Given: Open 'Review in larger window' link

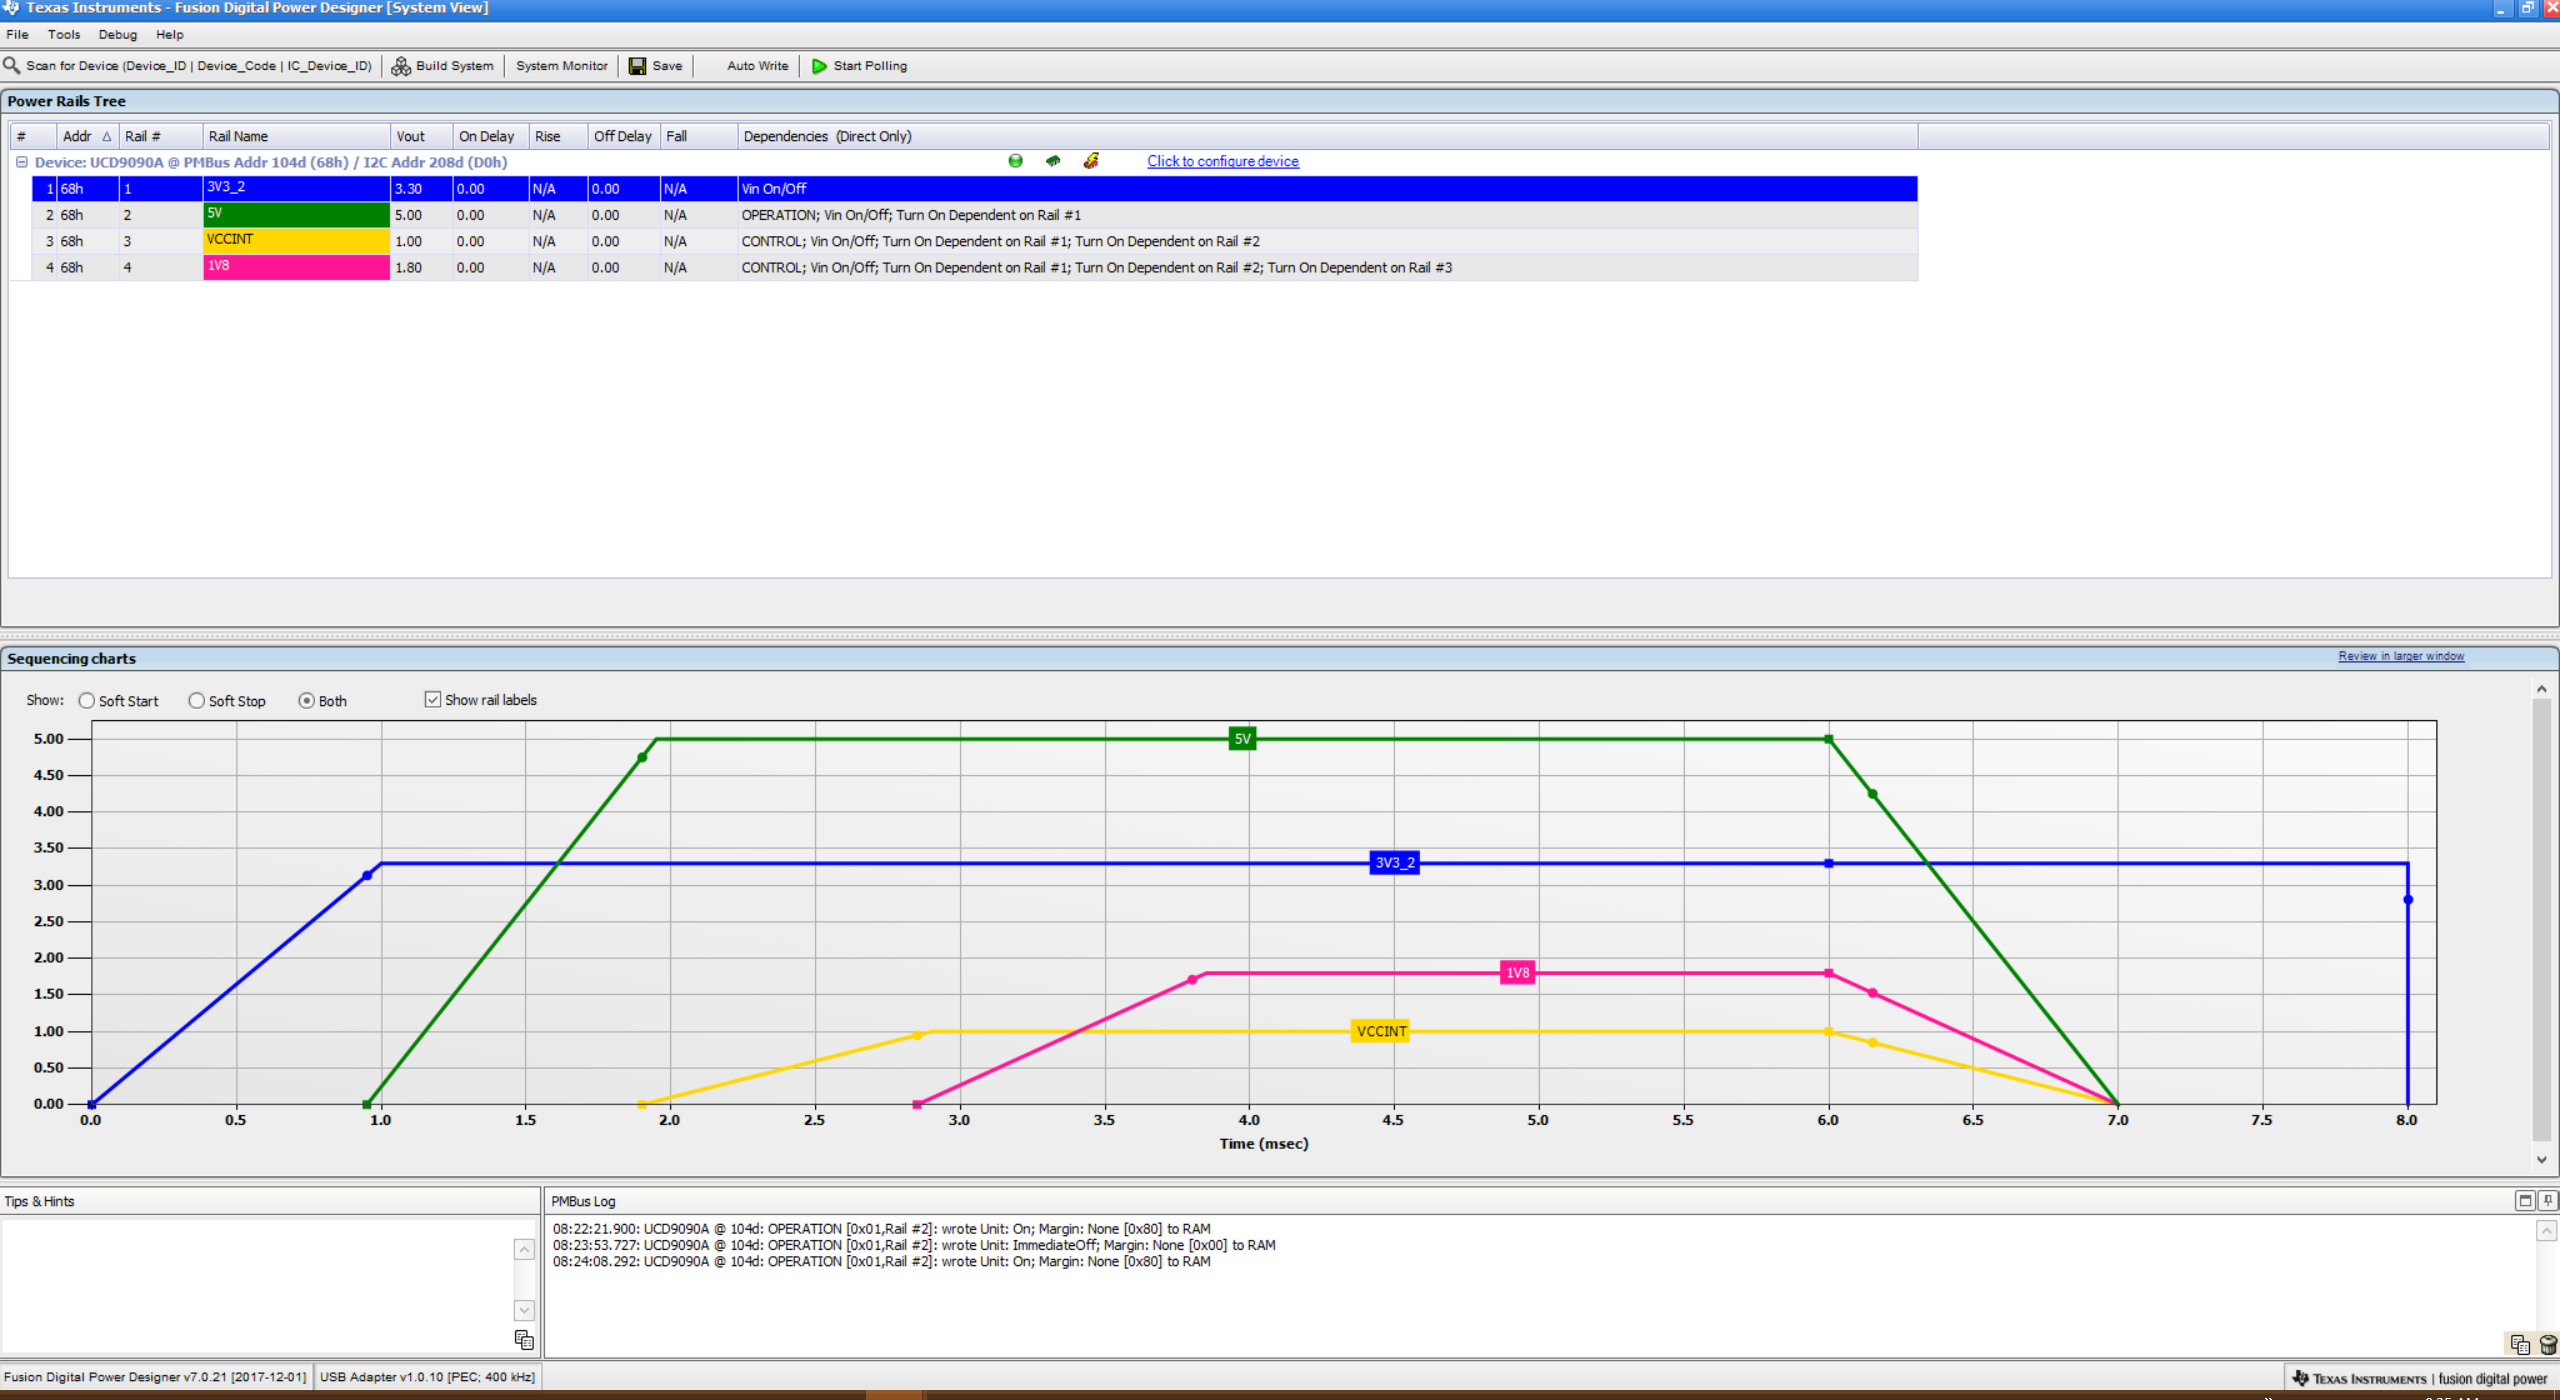Looking at the screenshot, I should [2400, 656].
